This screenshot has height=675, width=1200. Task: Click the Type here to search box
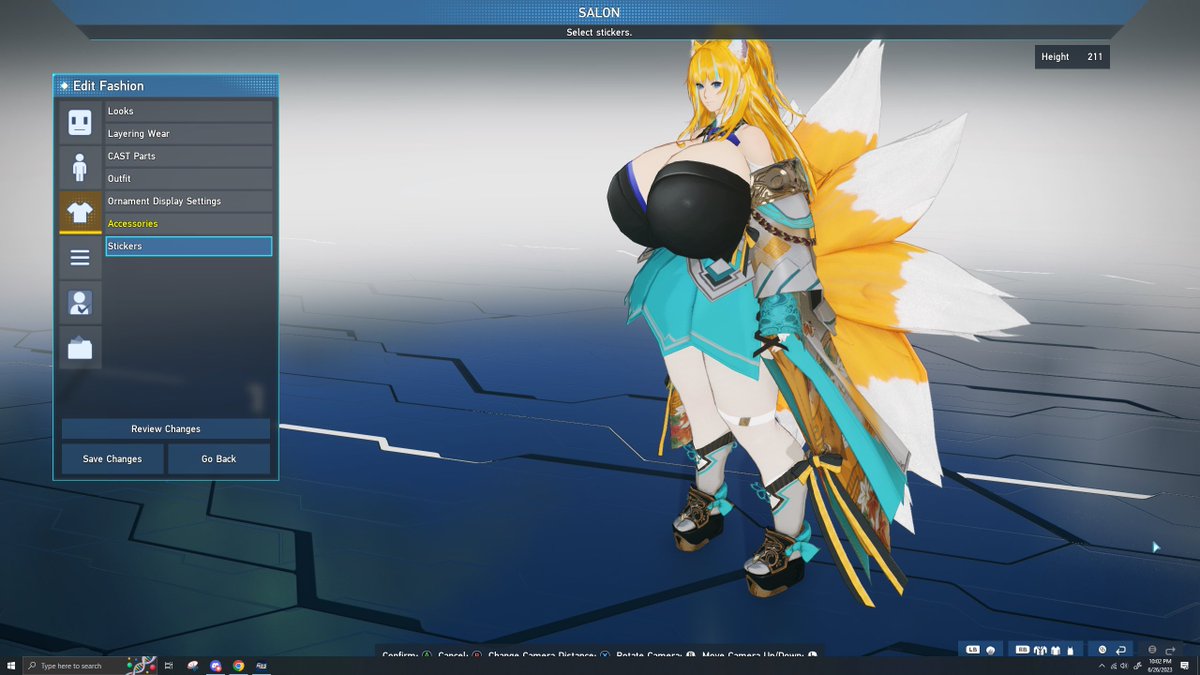click(90, 666)
